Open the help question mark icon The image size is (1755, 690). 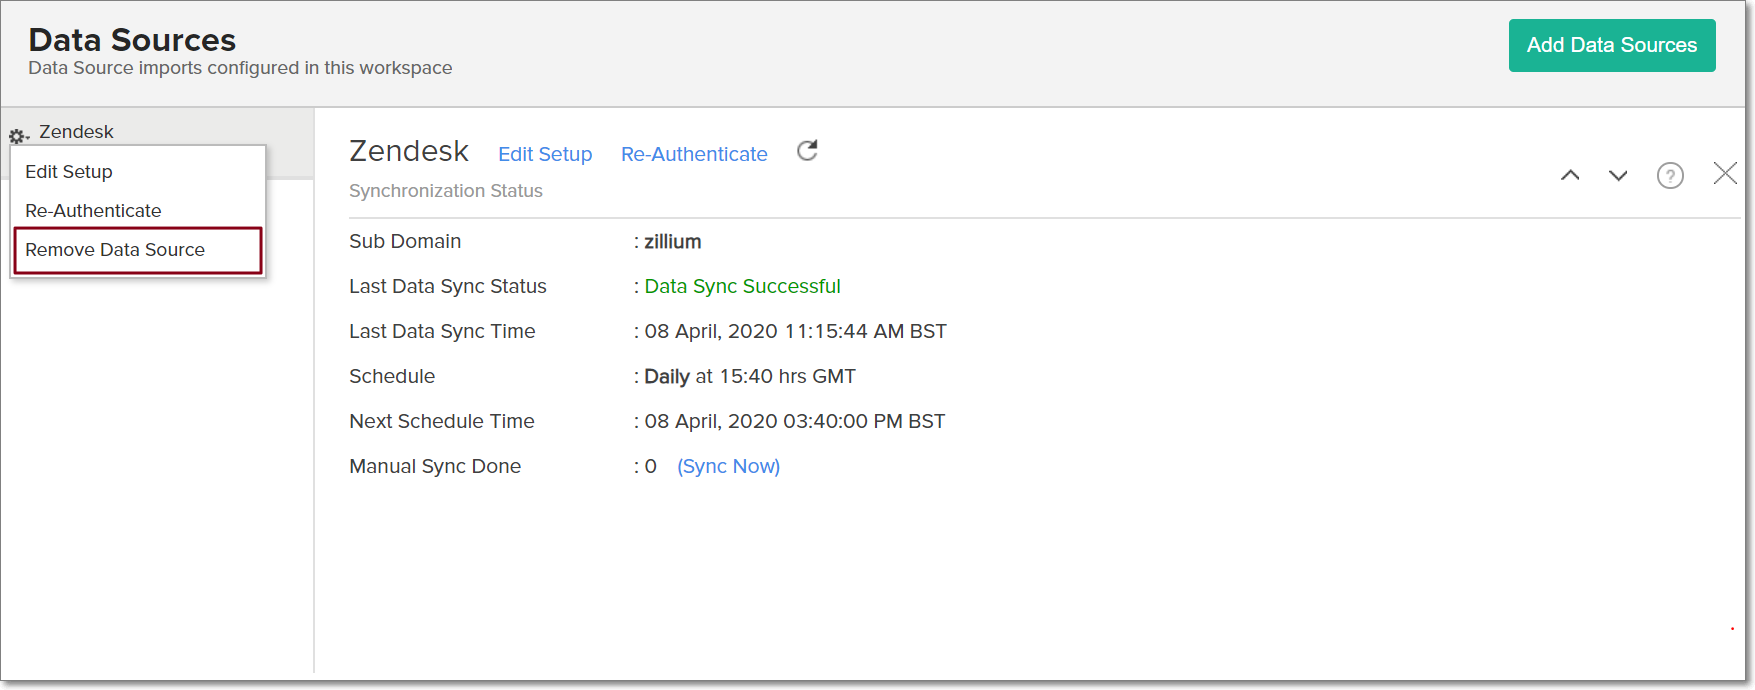pos(1669,176)
